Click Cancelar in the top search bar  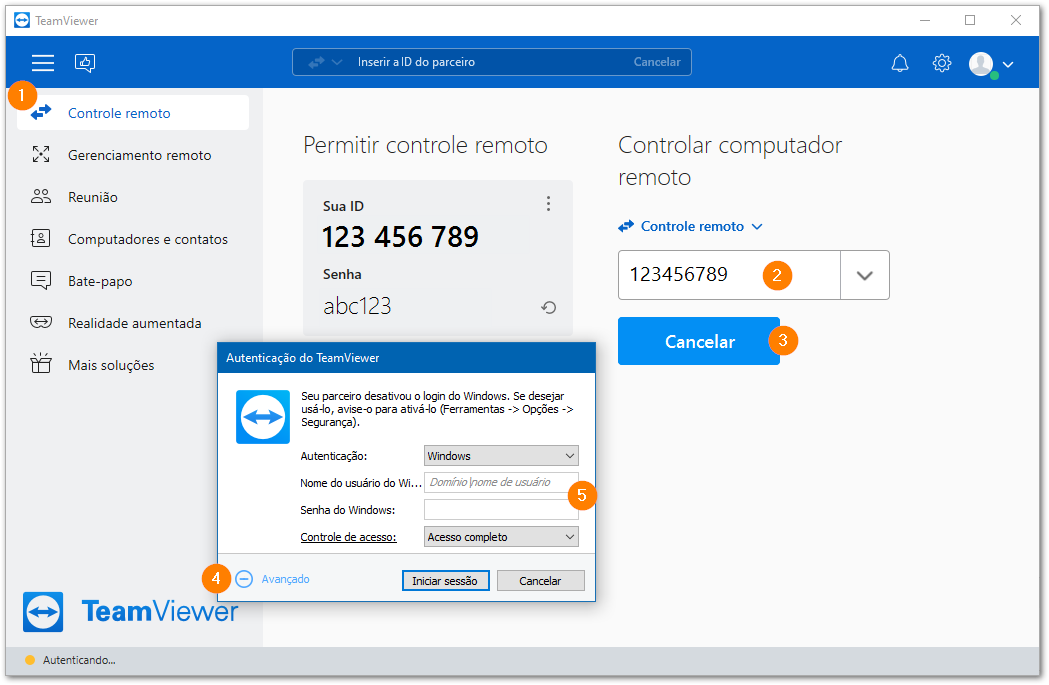(x=657, y=62)
